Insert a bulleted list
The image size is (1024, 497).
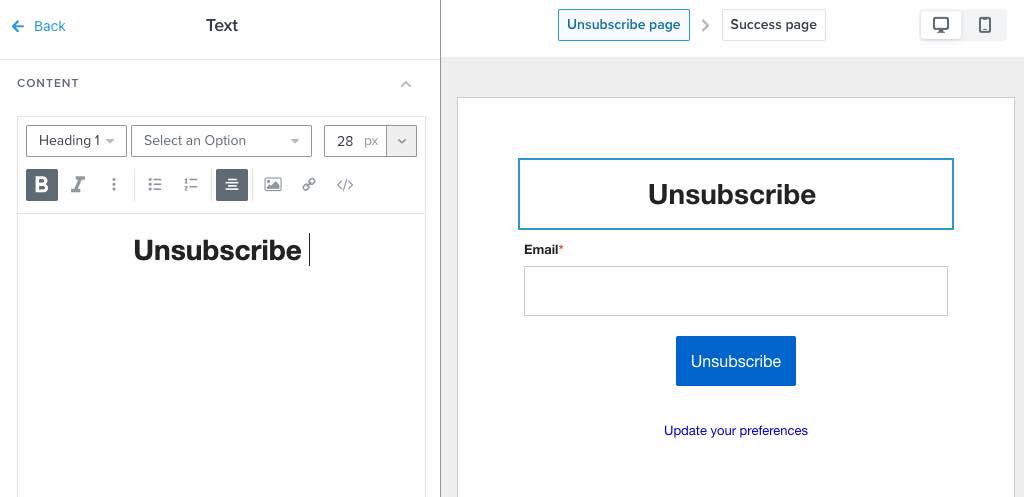click(155, 185)
